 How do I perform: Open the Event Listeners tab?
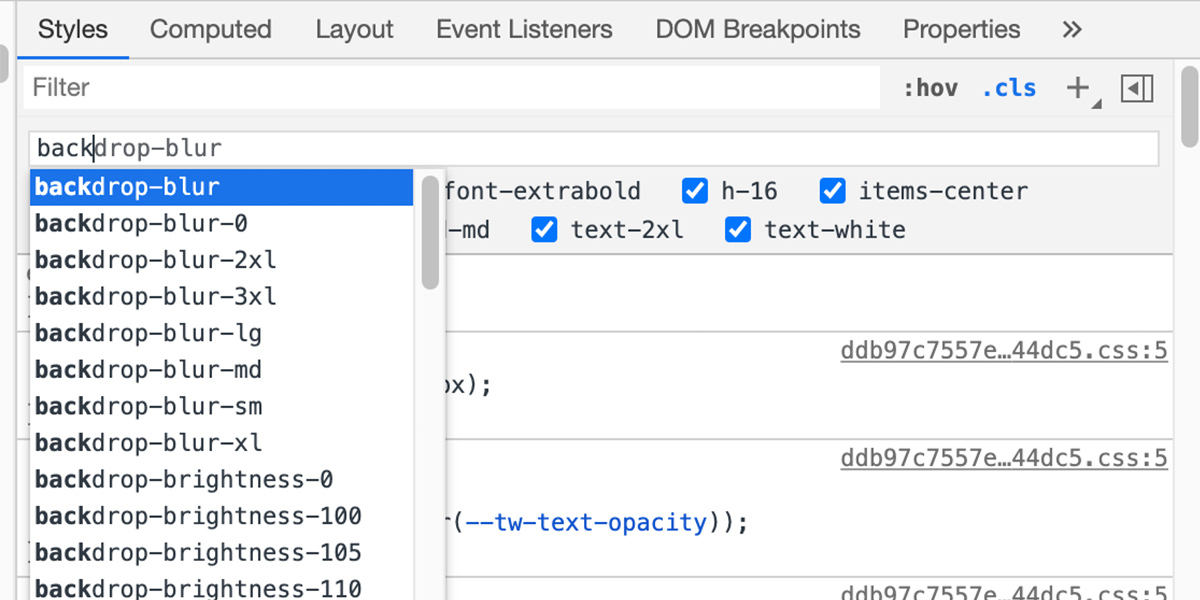pos(524,29)
